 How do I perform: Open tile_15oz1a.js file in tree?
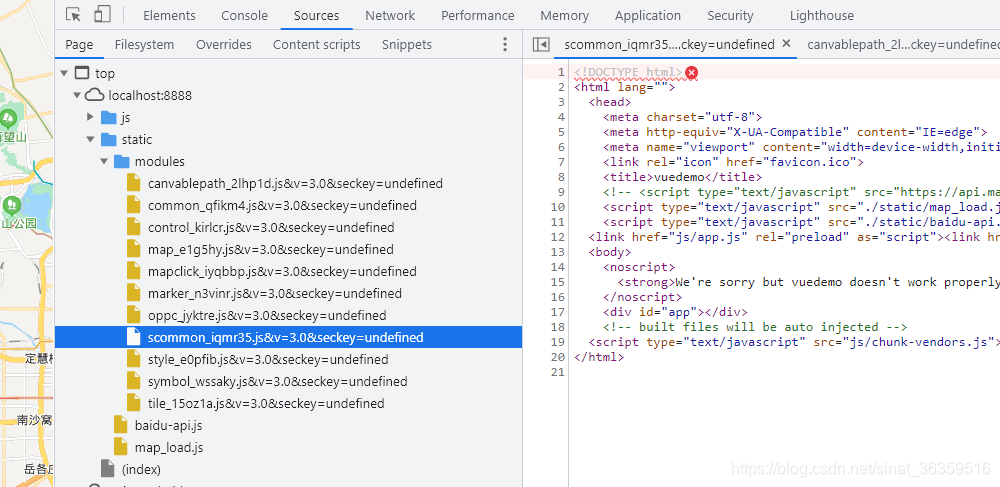(266, 403)
